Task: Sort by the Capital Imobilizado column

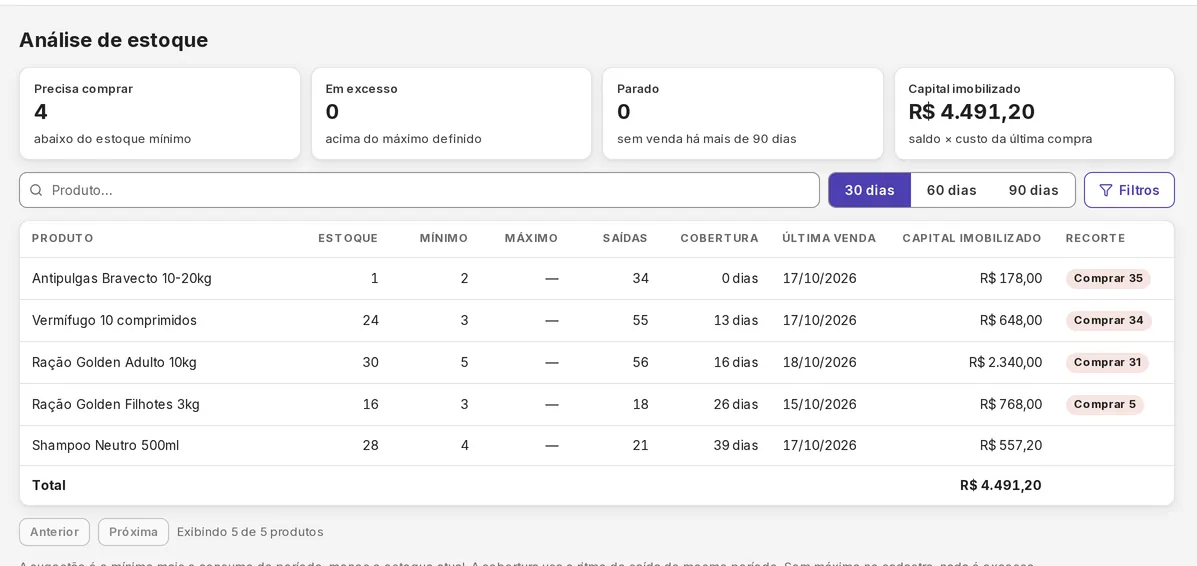Action: point(972,238)
